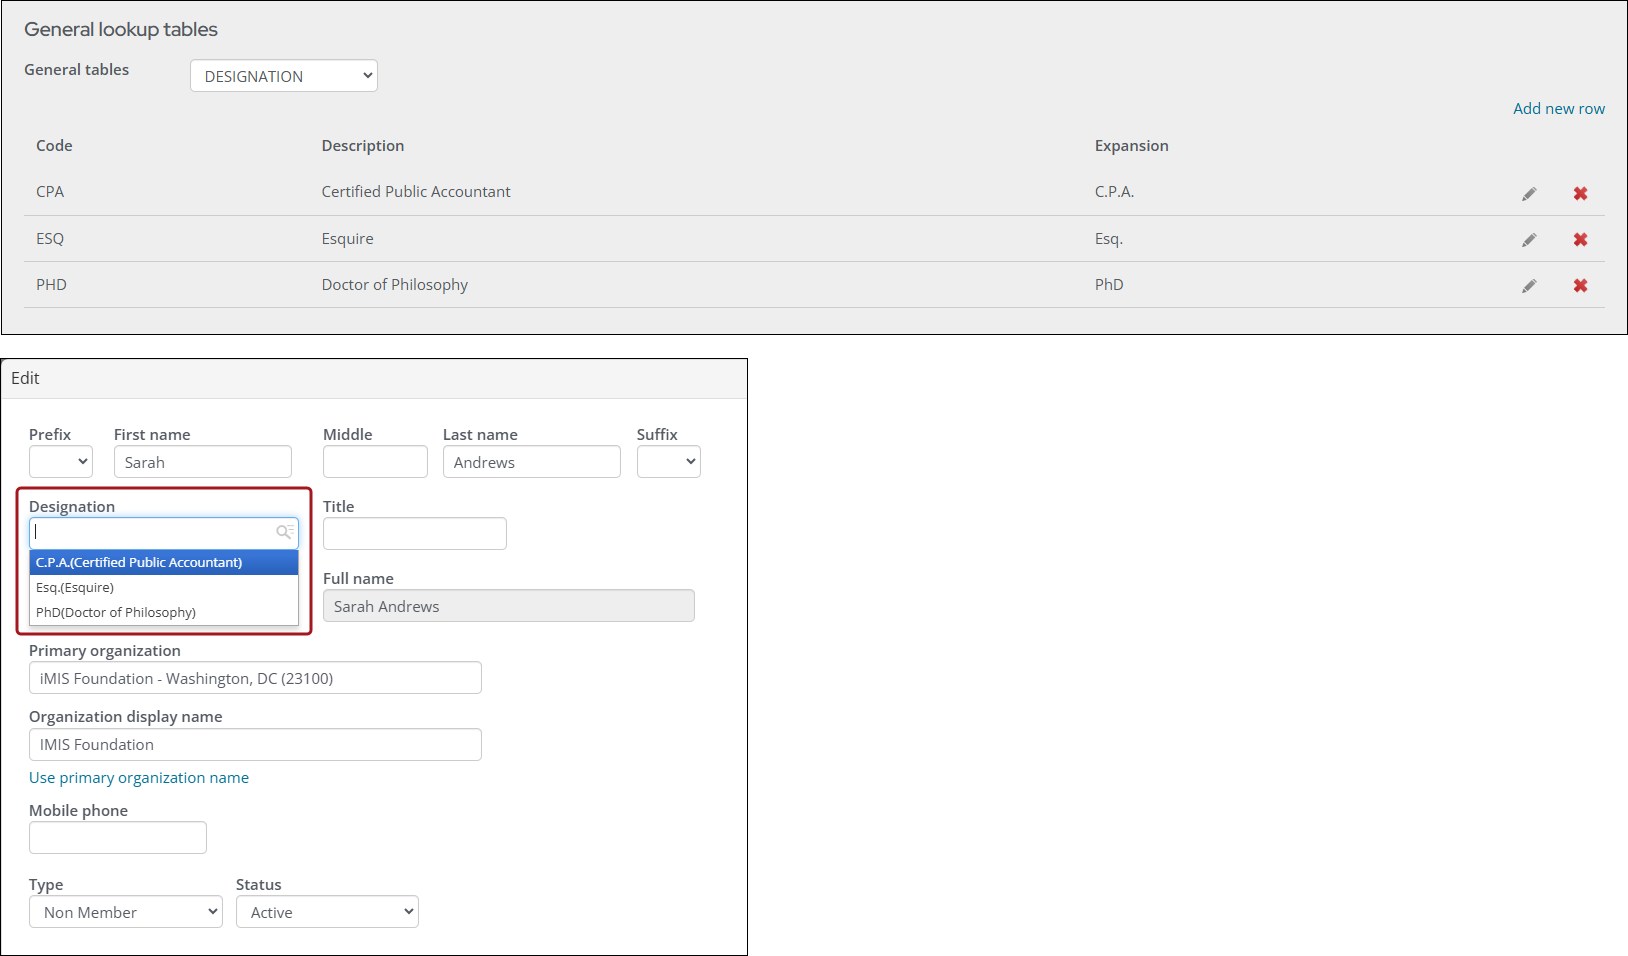This screenshot has width=1628, height=956.
Task: Click the Esq. expansion cell
Action: pos(1109,239)
